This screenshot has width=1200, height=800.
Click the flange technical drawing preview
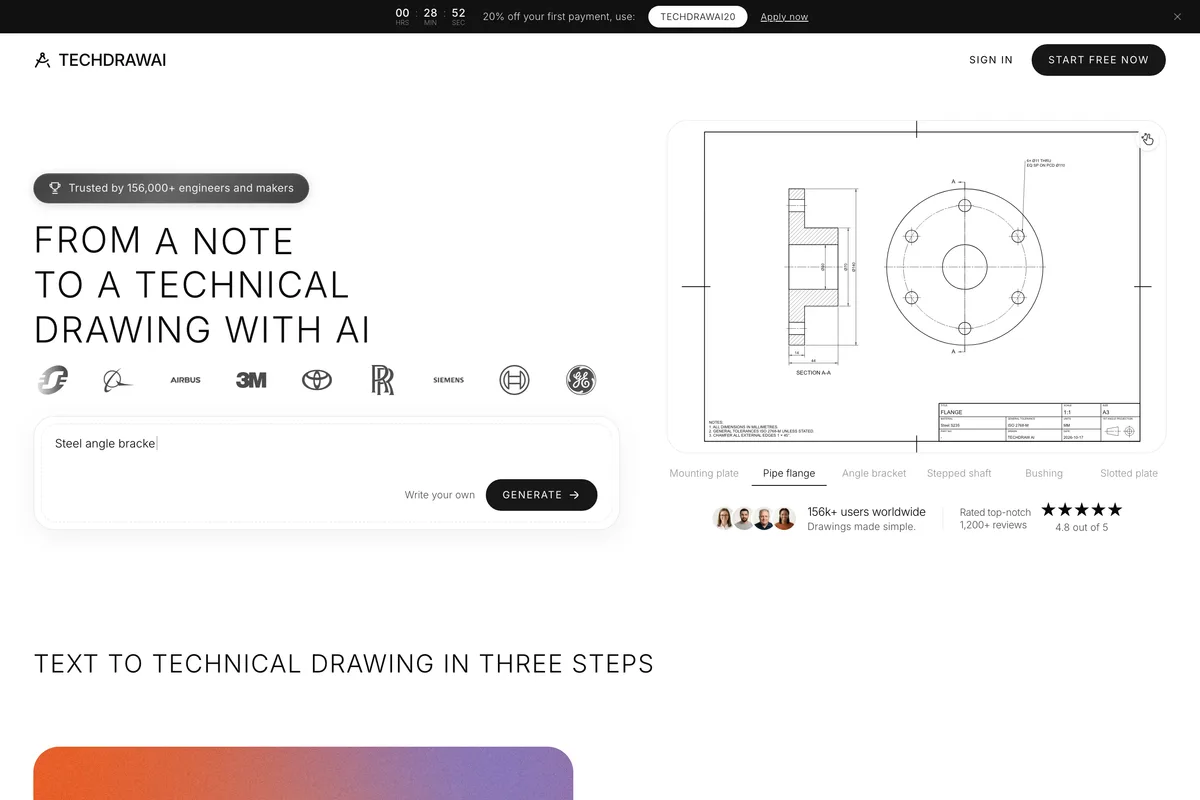[917, 286]
